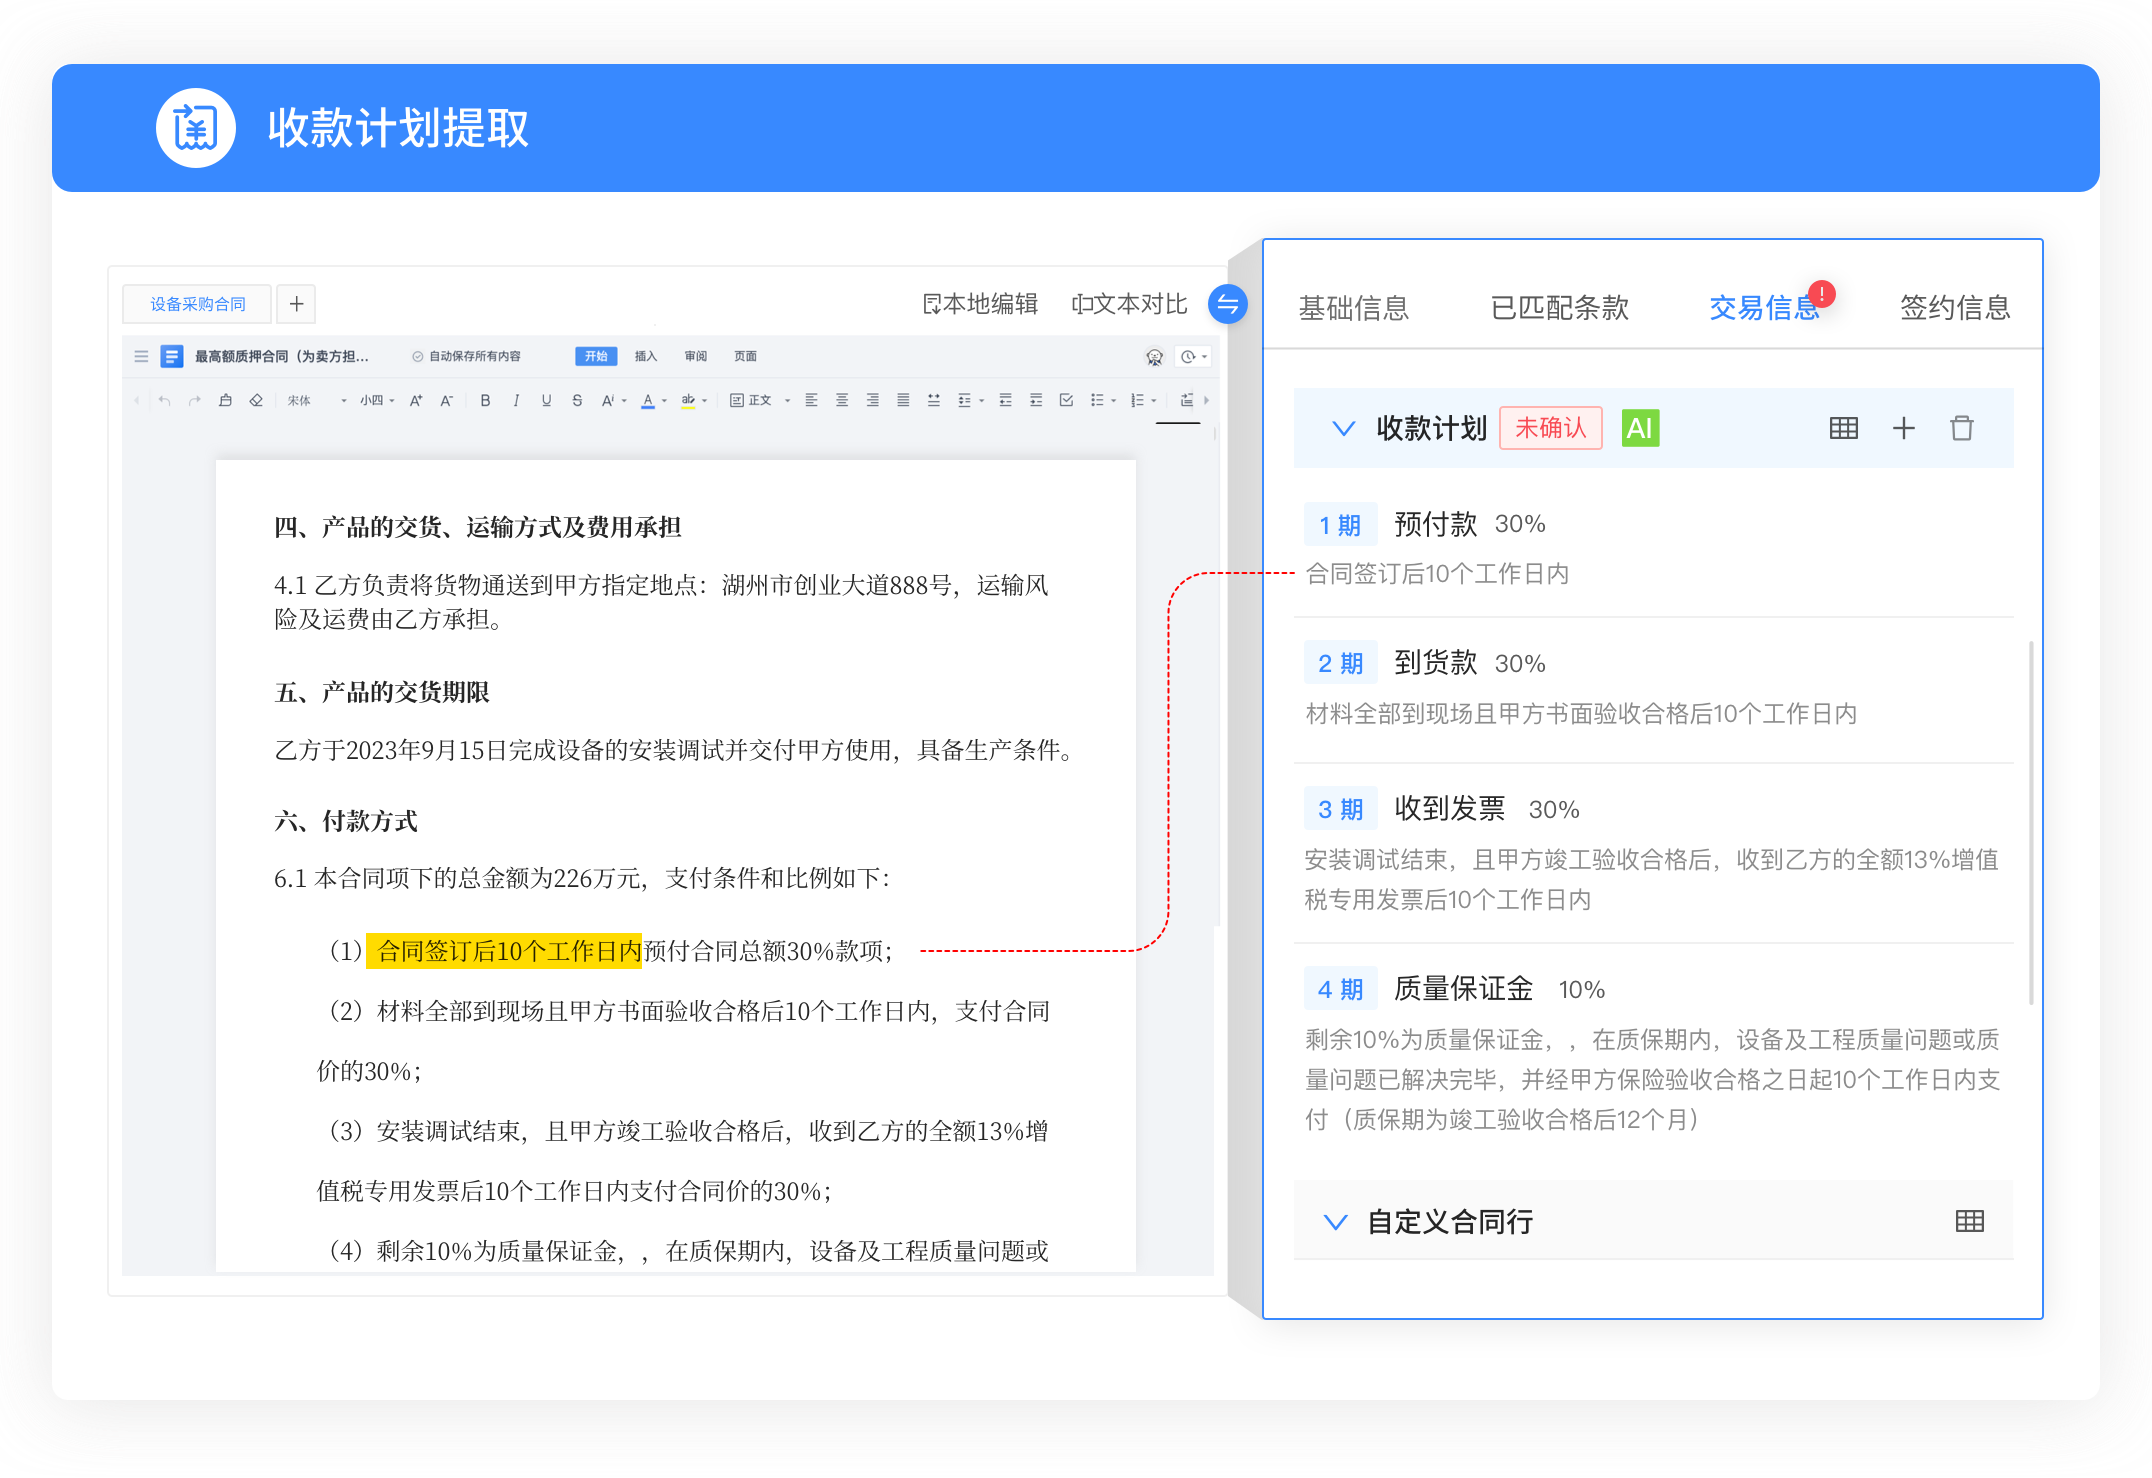This screenshot has width=2152, height=1478.
Task: Click the user avatar icon
Action: coord(1154,357)
